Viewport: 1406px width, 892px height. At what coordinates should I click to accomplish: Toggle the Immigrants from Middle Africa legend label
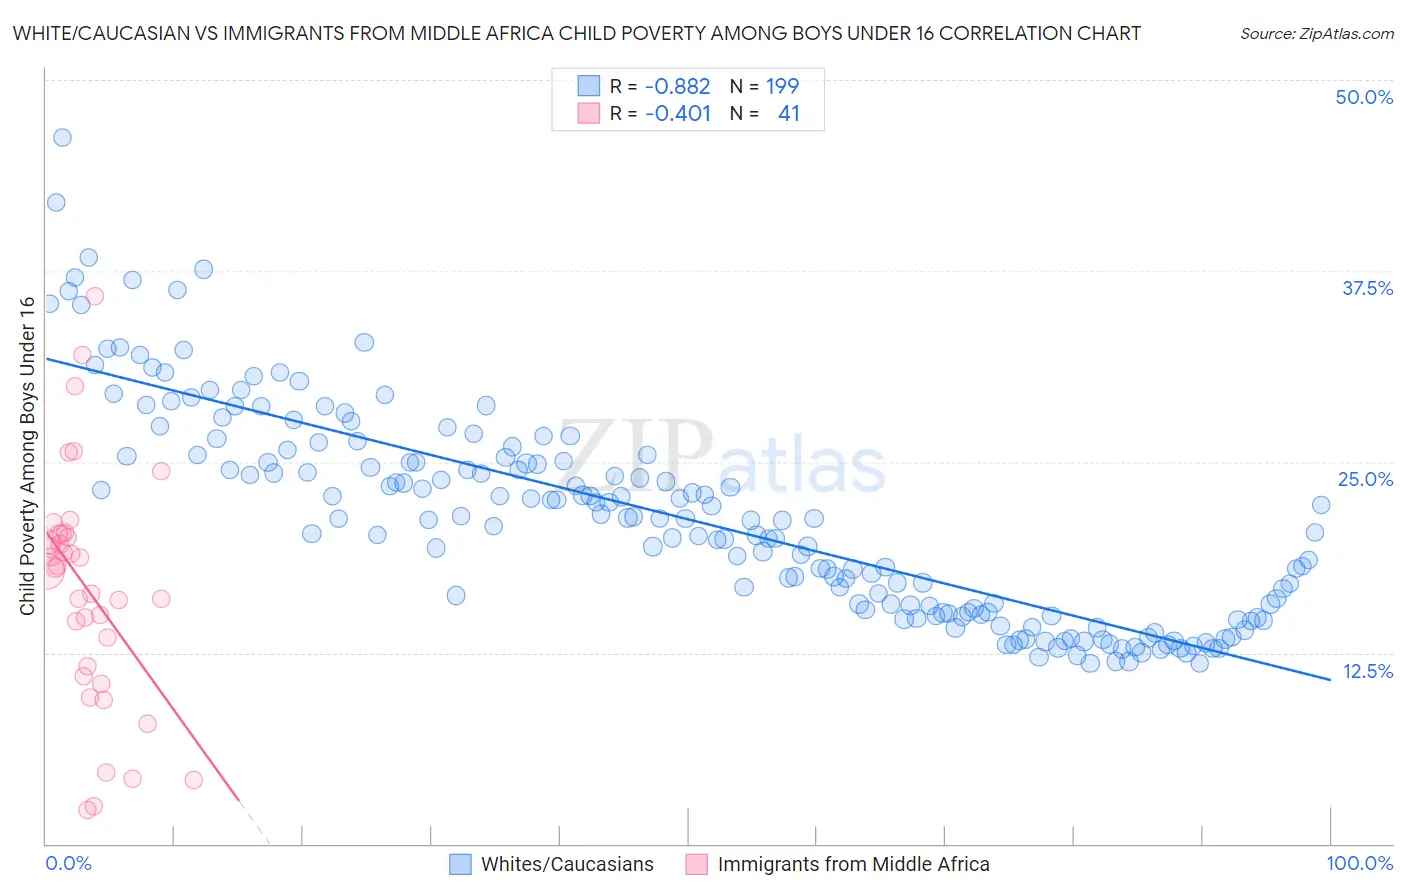853,864
